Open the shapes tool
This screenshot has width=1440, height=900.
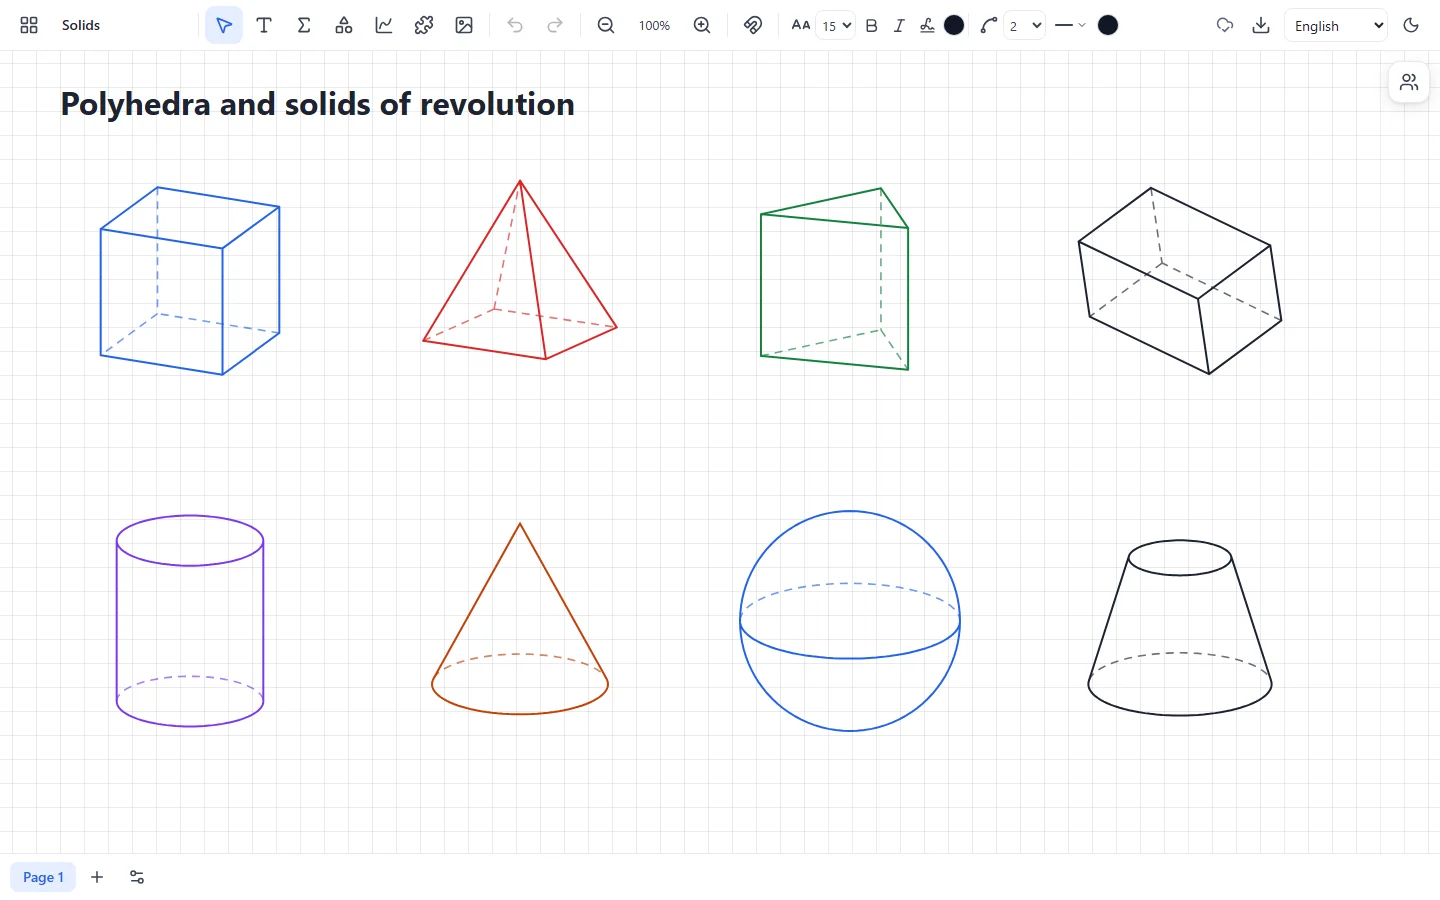point(344,25)
